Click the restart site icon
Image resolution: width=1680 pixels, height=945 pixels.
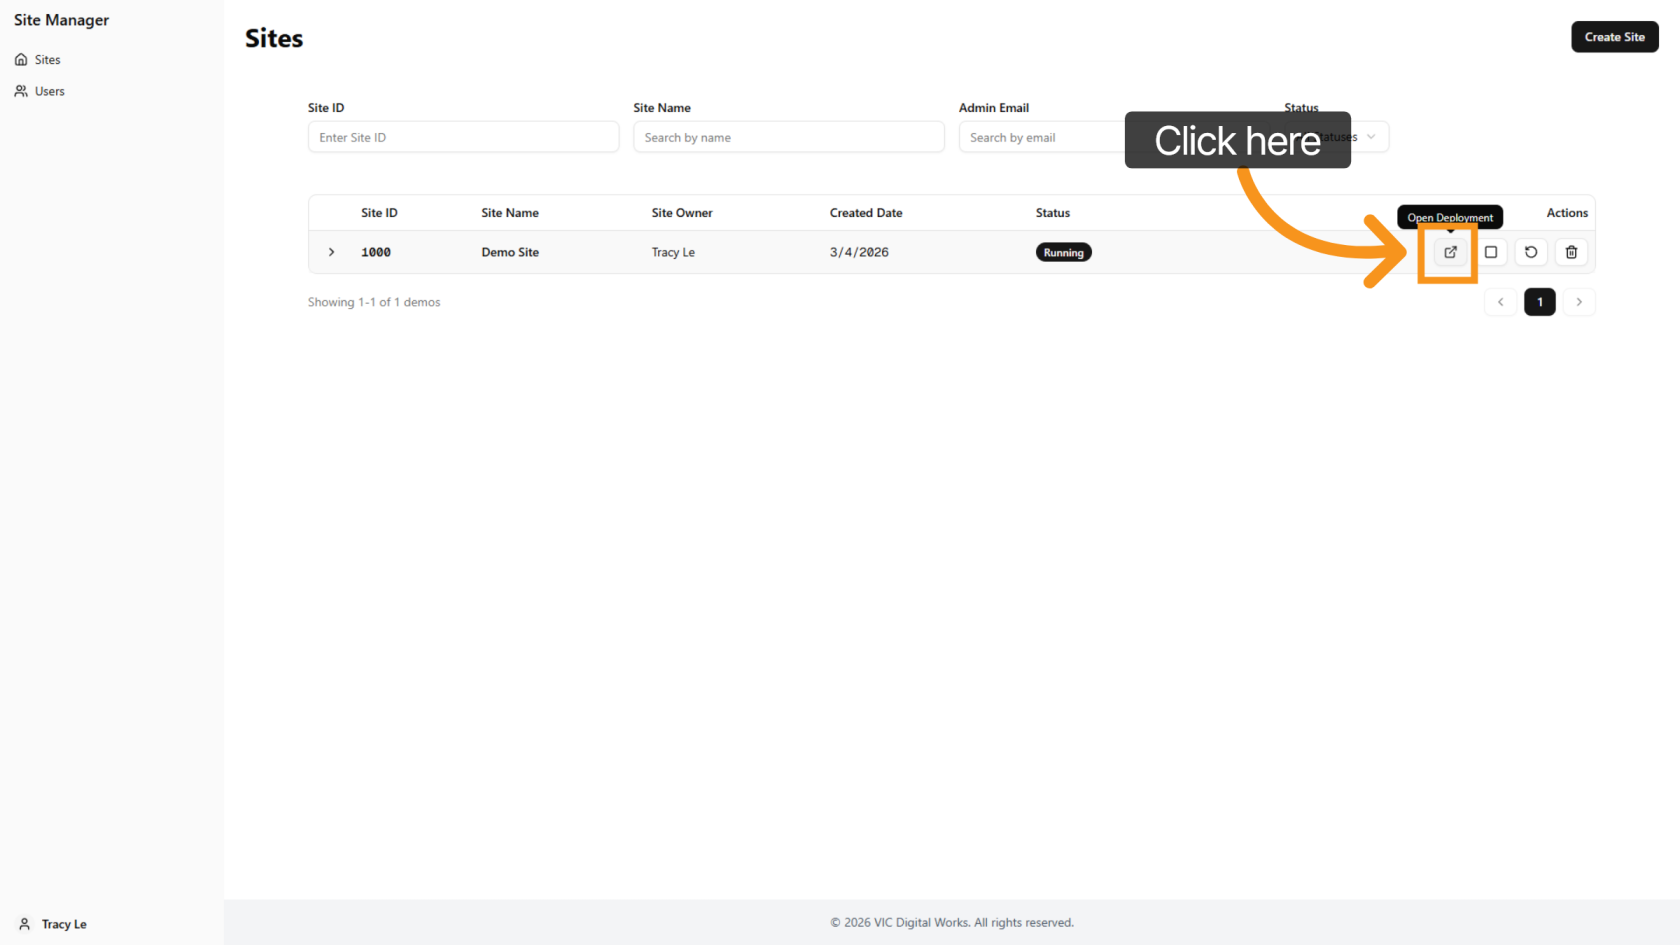pos(1531,252)
